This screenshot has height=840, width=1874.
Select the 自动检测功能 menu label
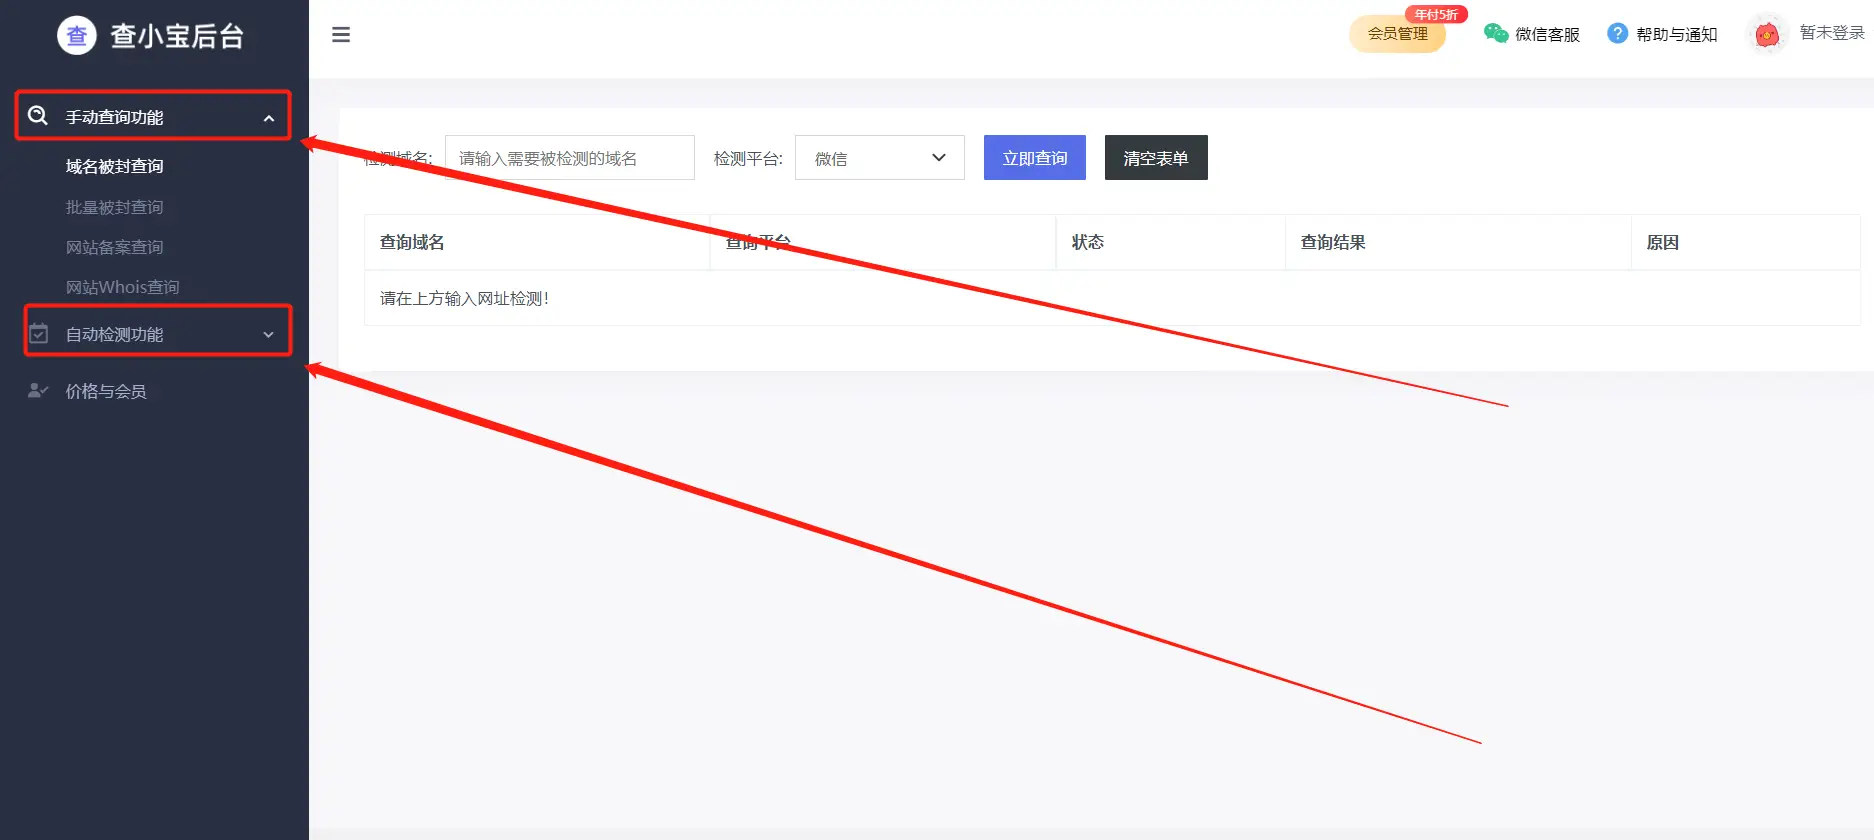click(115, 334)
